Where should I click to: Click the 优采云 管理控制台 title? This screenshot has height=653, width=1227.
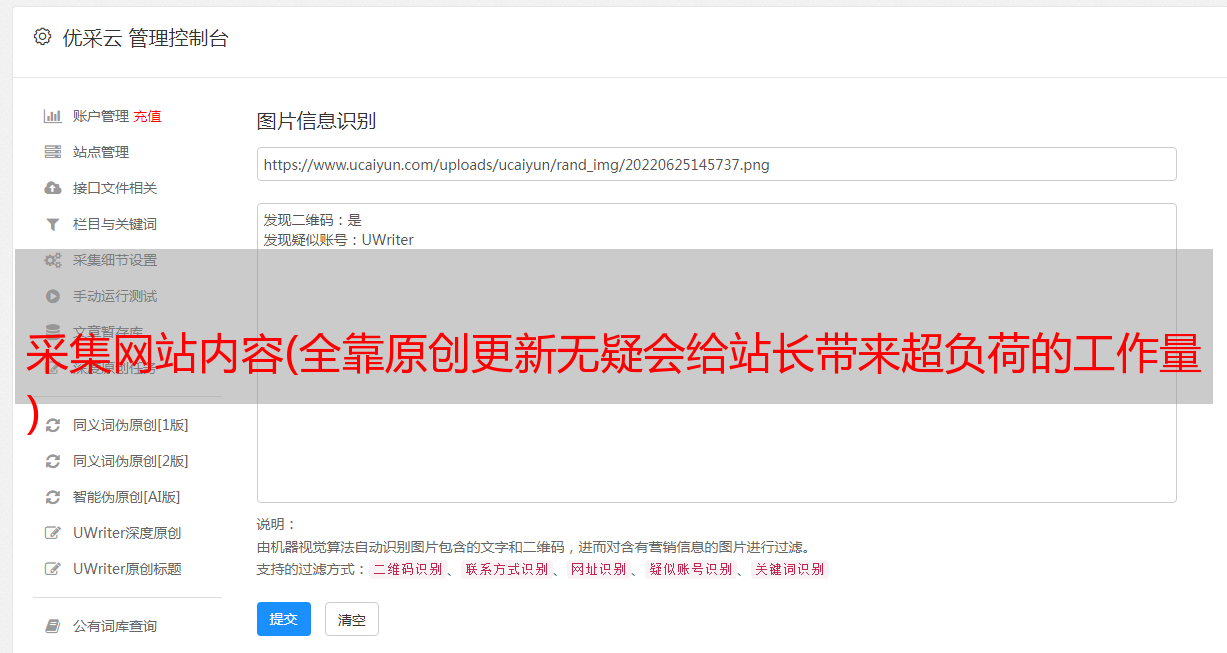pyautogui.click(x=145, y=38)
